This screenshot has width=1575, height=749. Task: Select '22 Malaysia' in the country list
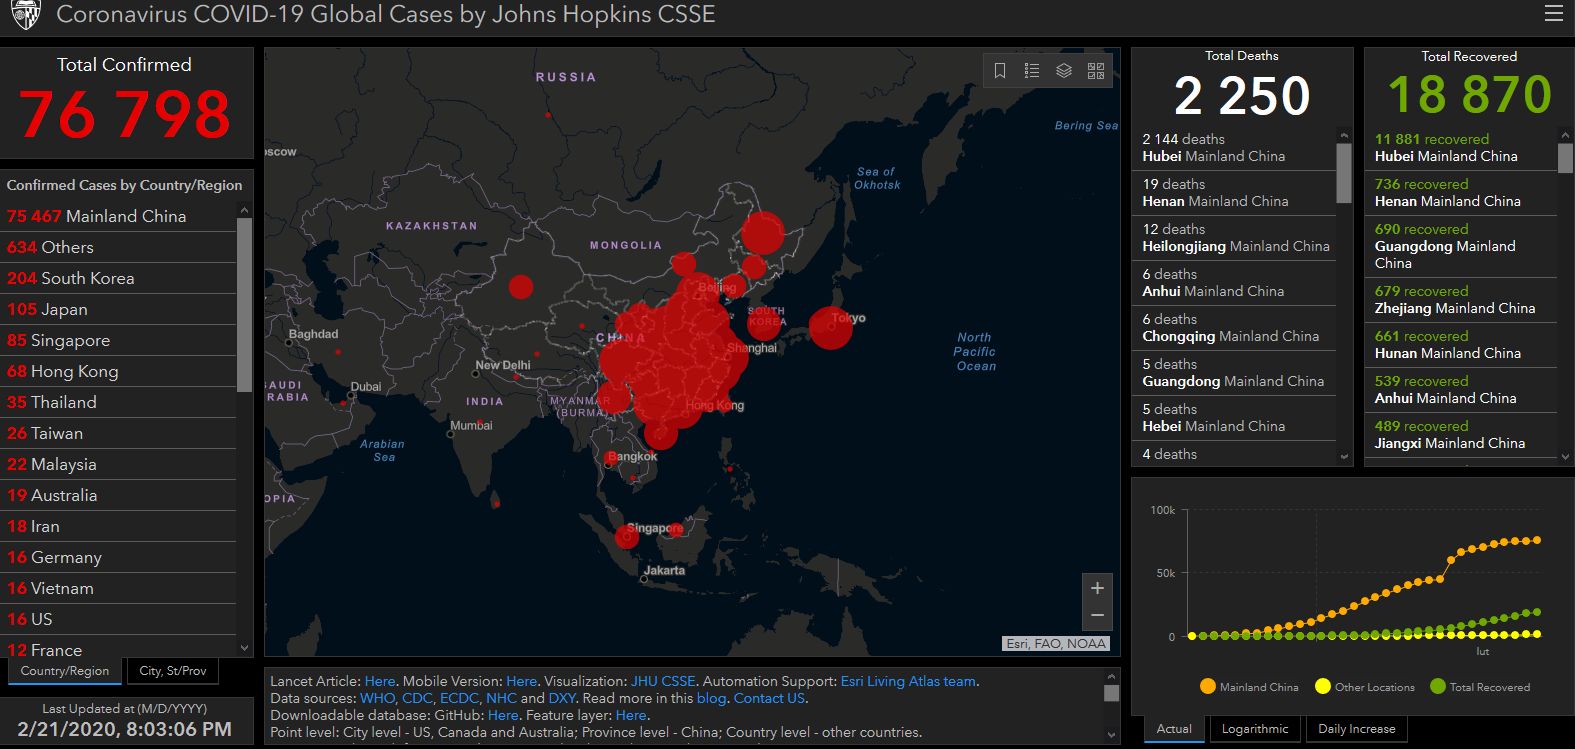pos(120,464)
